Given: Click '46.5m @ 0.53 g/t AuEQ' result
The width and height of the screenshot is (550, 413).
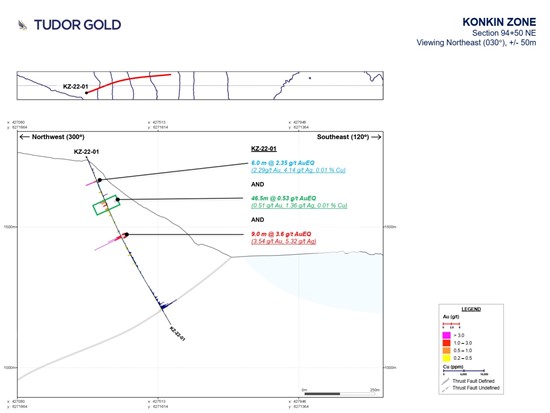Looking at the screenshot, I should [284, 198].
